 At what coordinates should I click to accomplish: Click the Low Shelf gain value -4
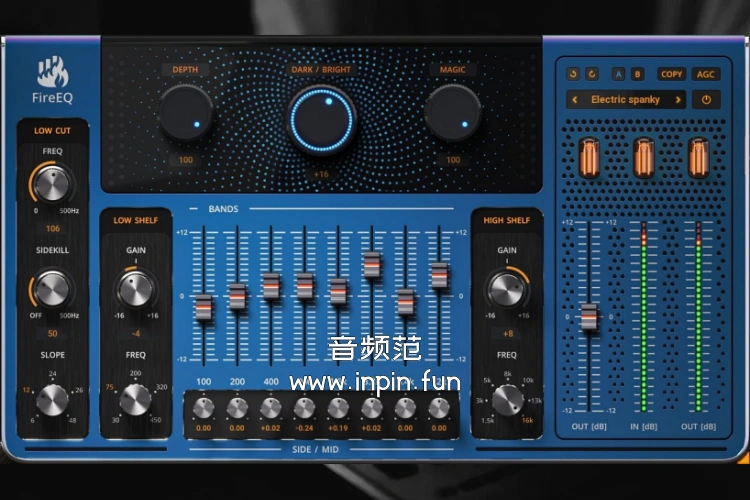pos(136,333)
